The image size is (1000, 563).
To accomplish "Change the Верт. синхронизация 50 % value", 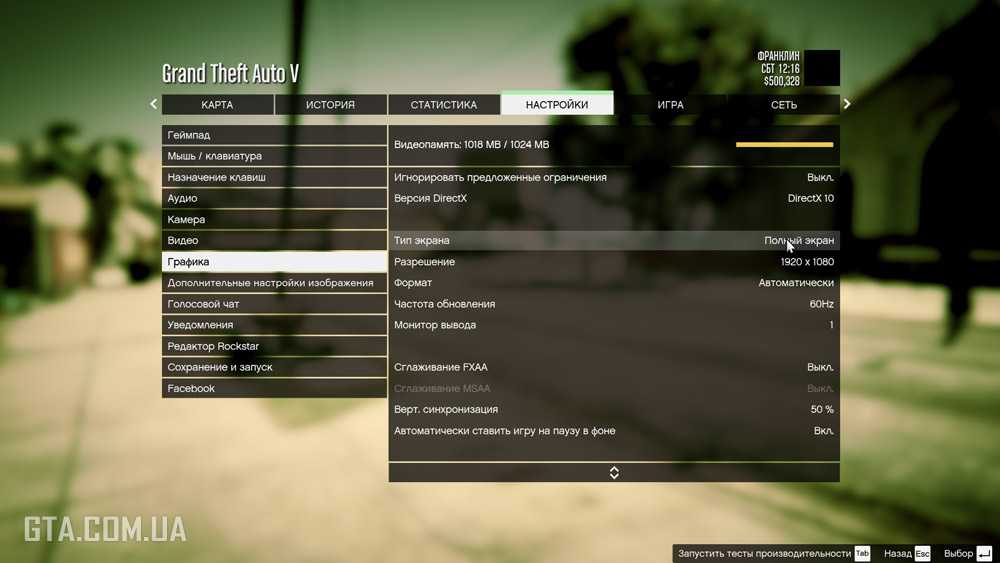I will coord(614,409).
